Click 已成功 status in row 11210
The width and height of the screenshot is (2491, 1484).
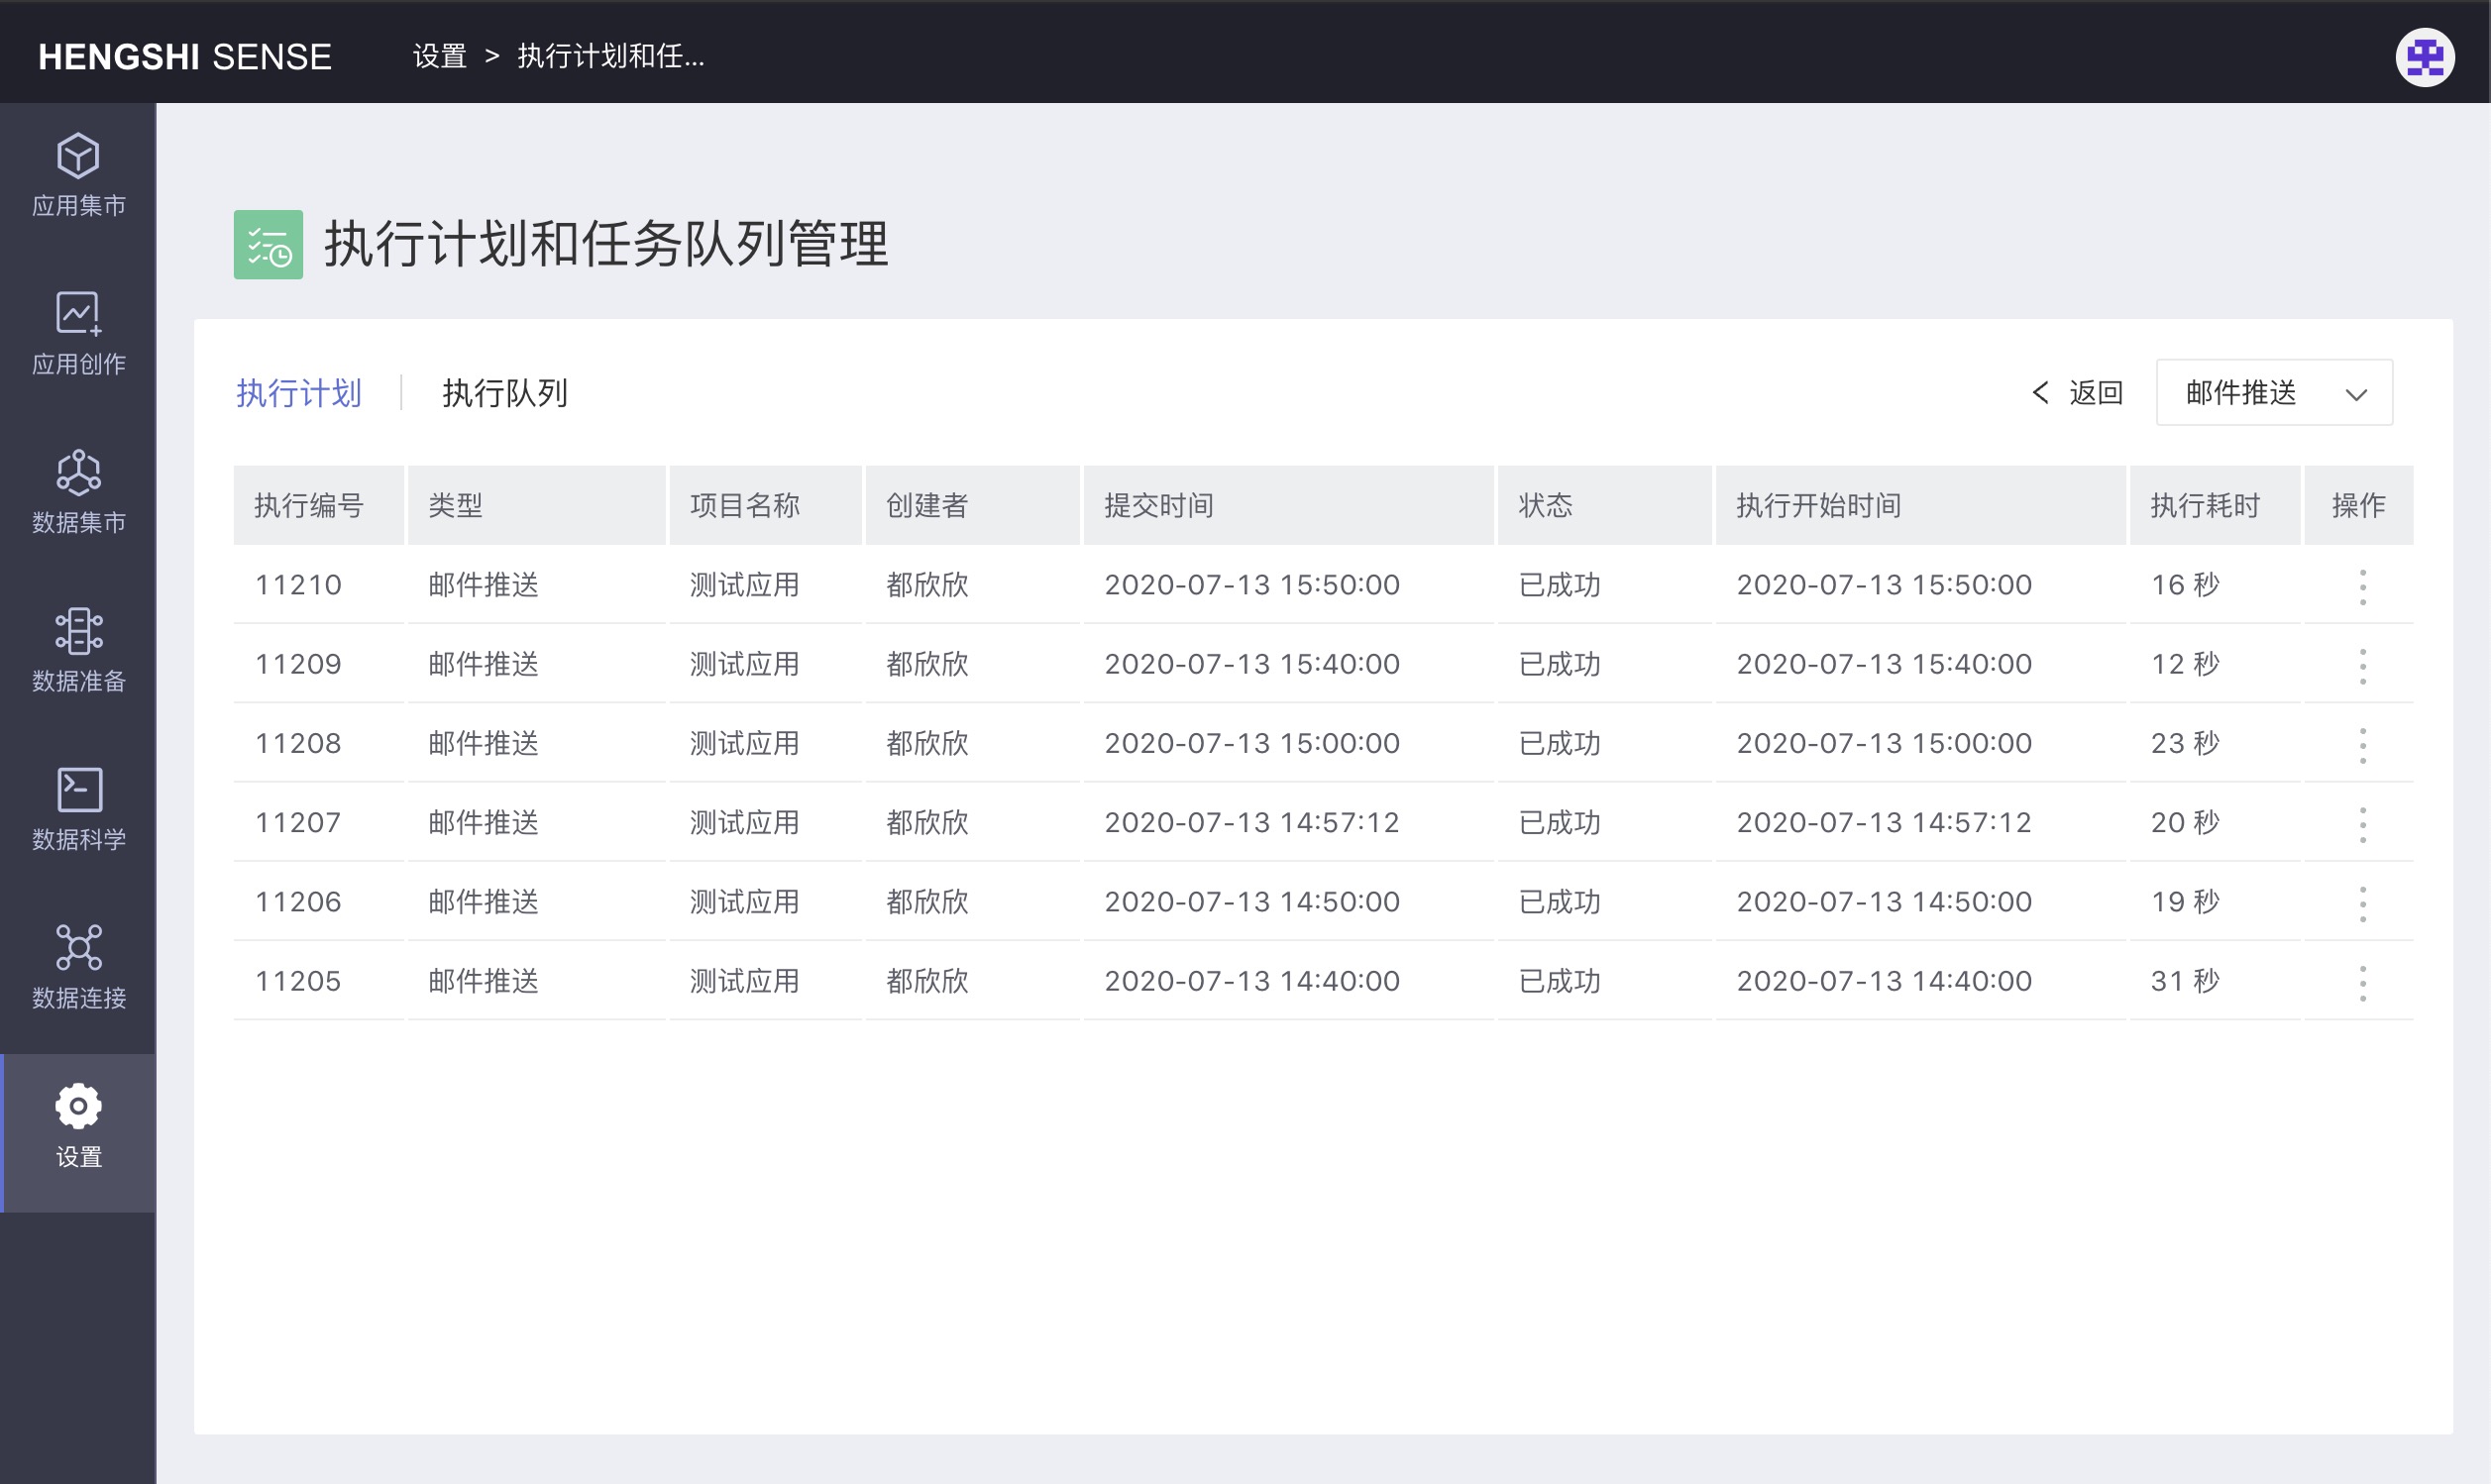pyautogui.click(x=1560, y=585)
